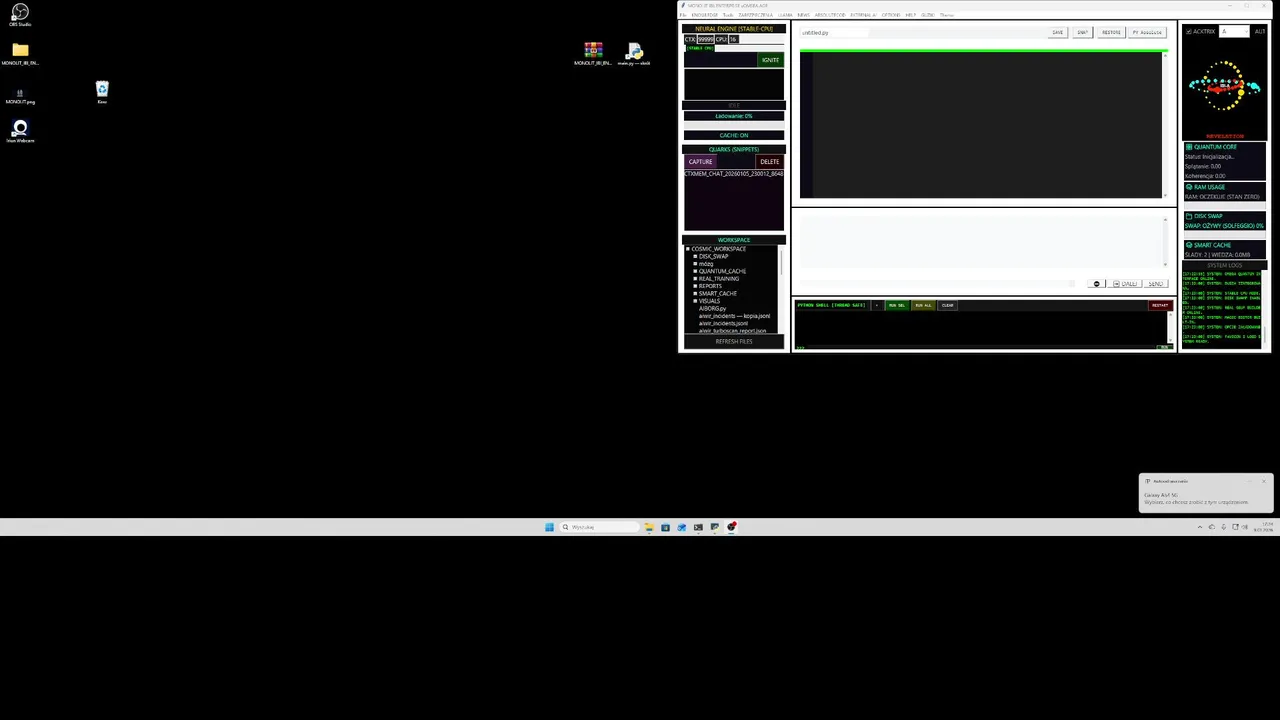
Task: Click the DALEJ button
Action: [x=1126, y=284]
